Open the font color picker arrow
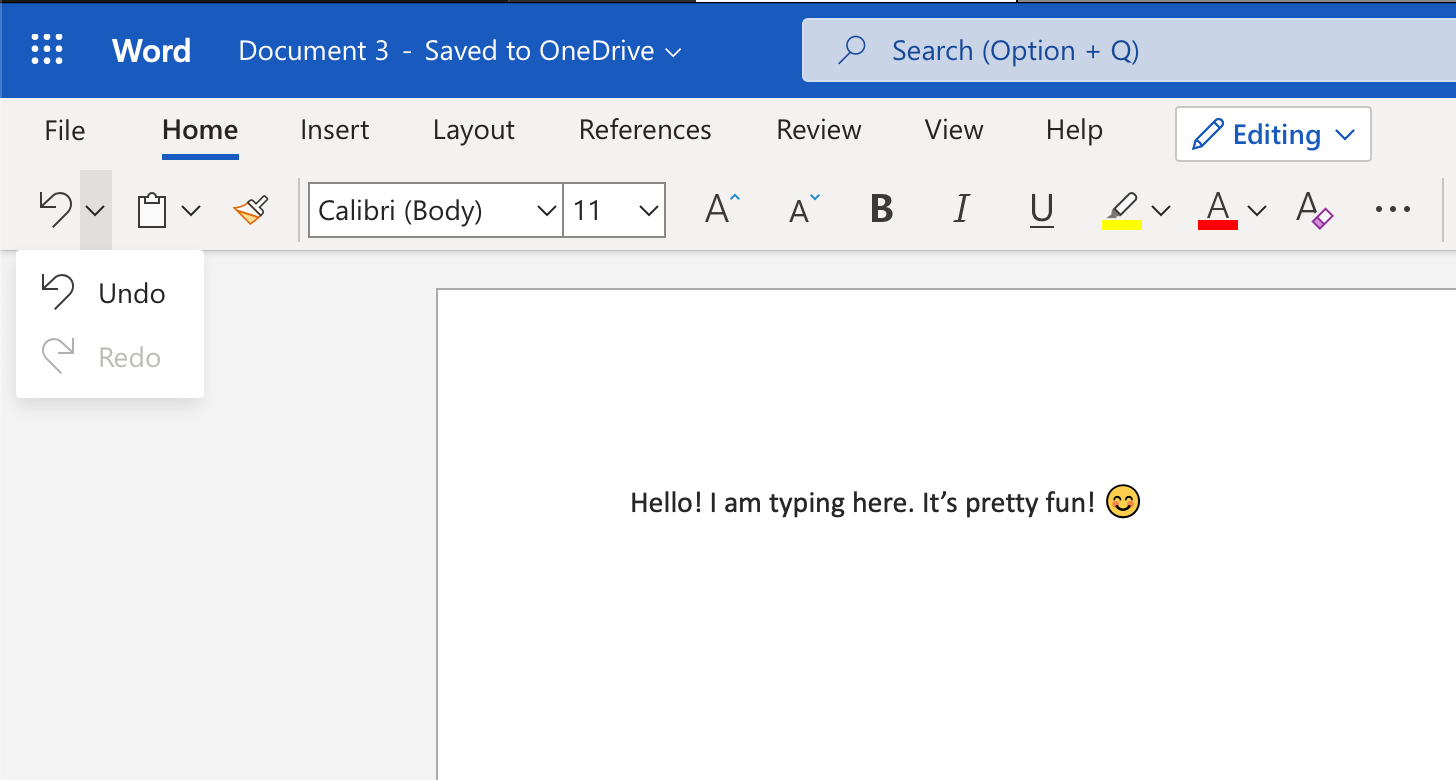 coord(1256,210)
